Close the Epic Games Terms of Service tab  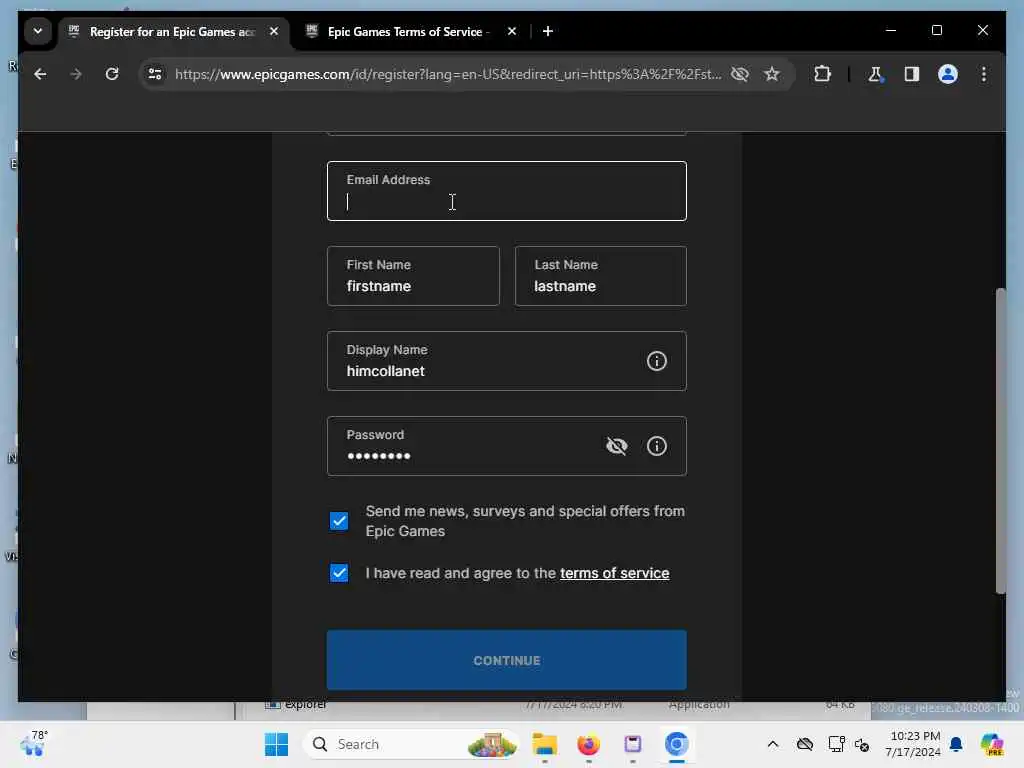pos(512,31)
